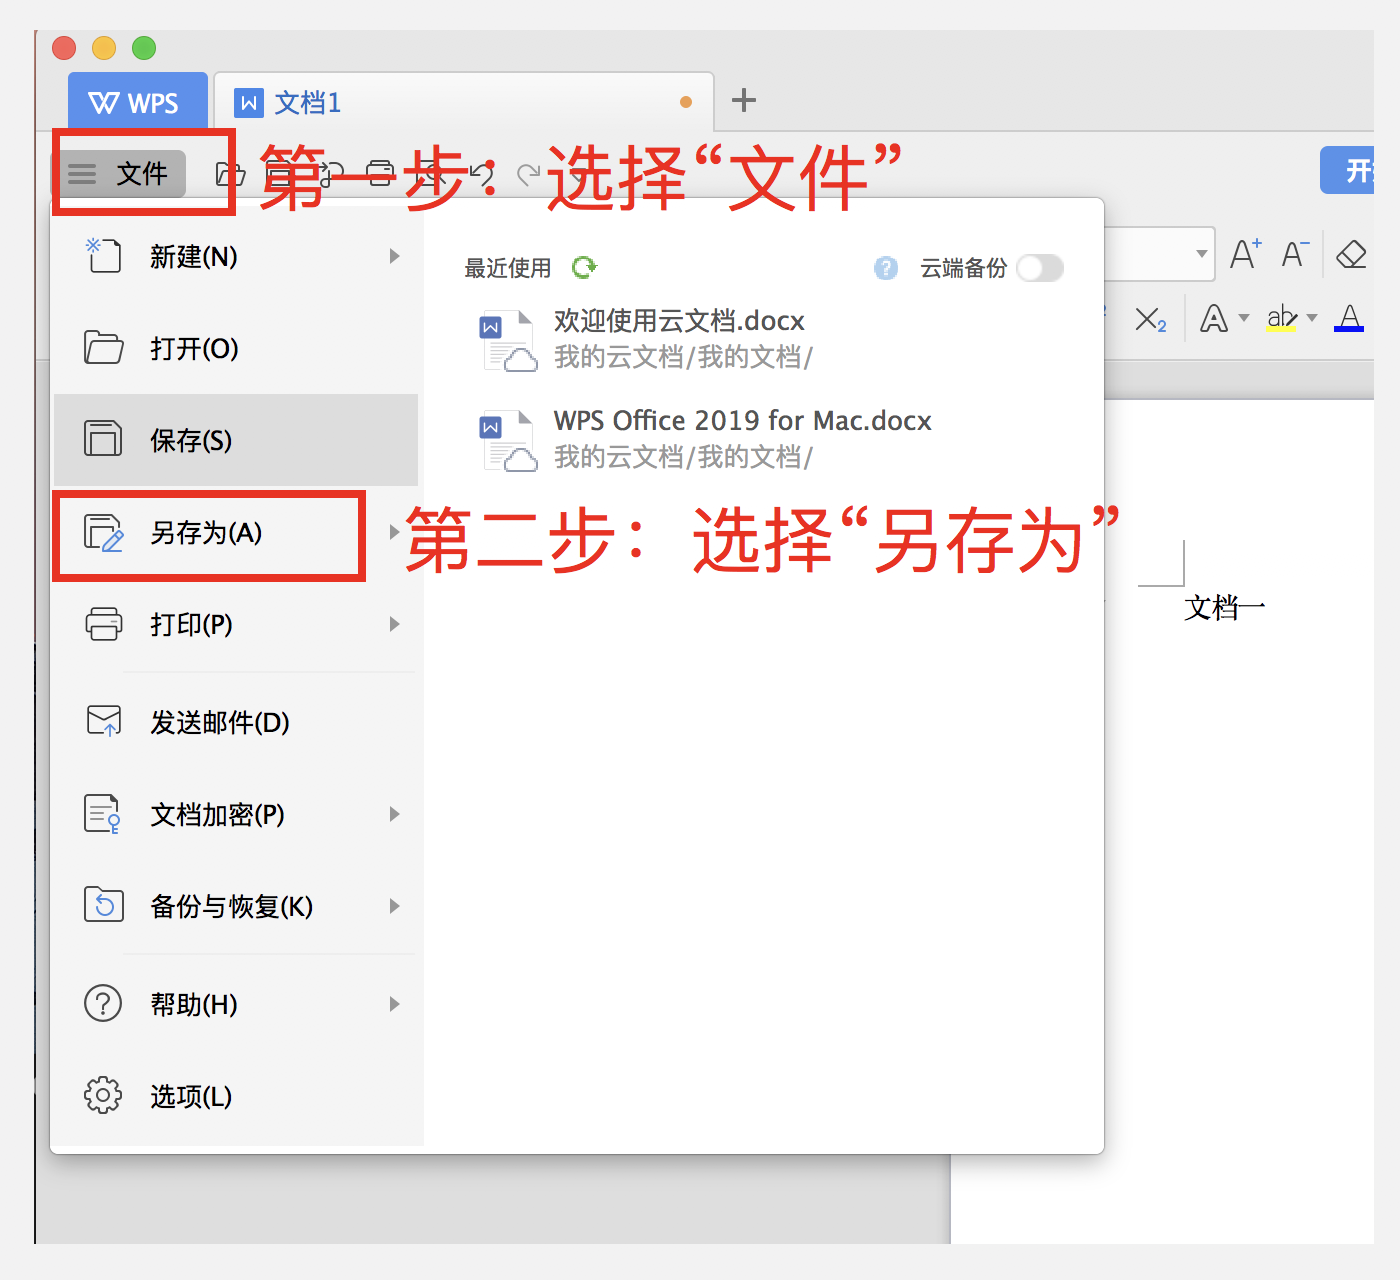Screen dimensions: 1400x1280
Task: Decrease font size with A- icon
Action: tap(1295, 254)
